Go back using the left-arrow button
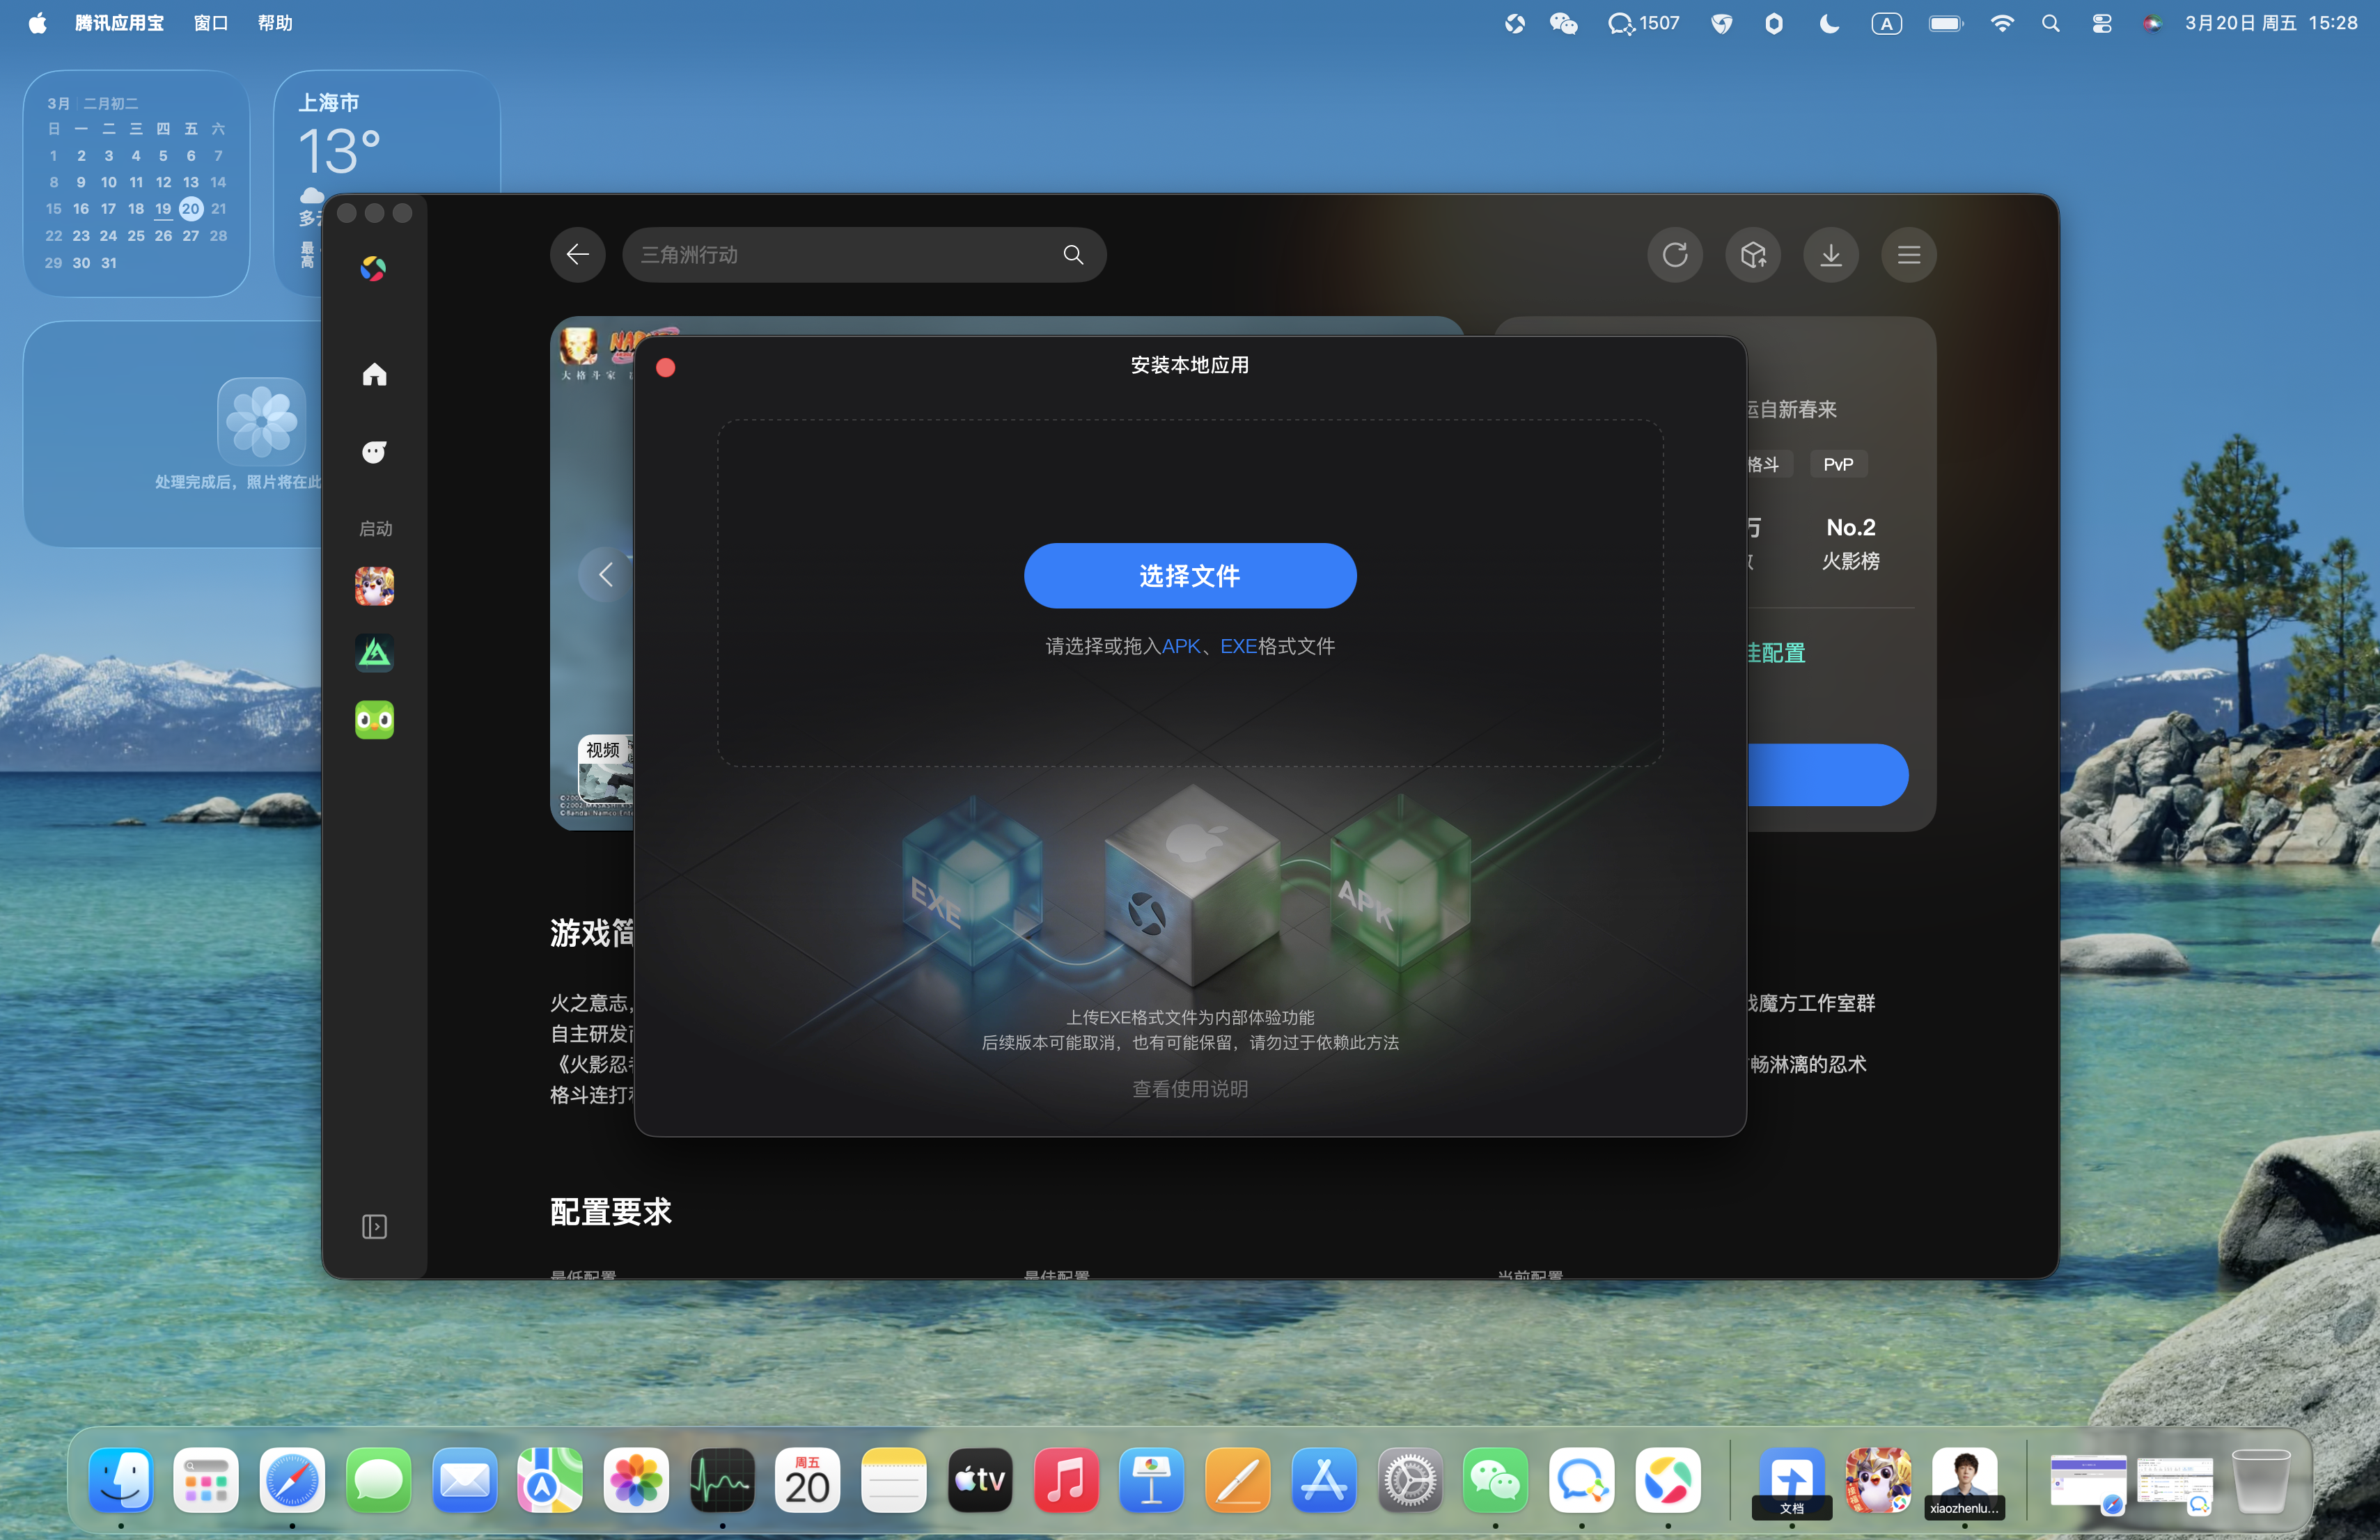 (577, 255)
